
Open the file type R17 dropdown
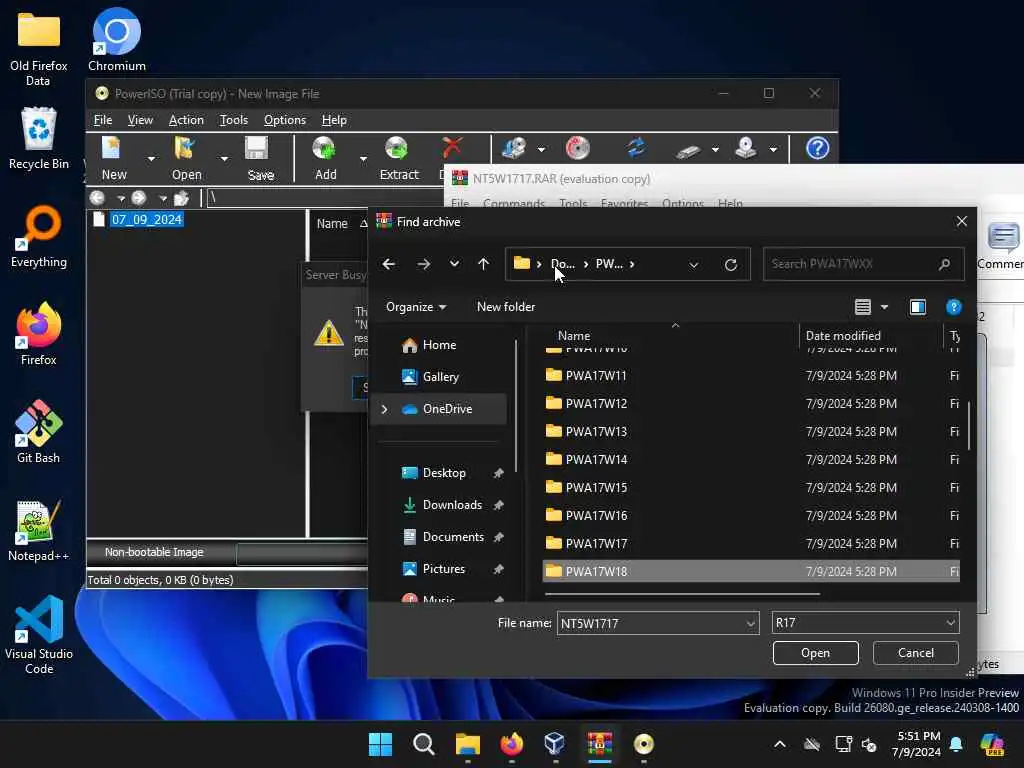950,623
